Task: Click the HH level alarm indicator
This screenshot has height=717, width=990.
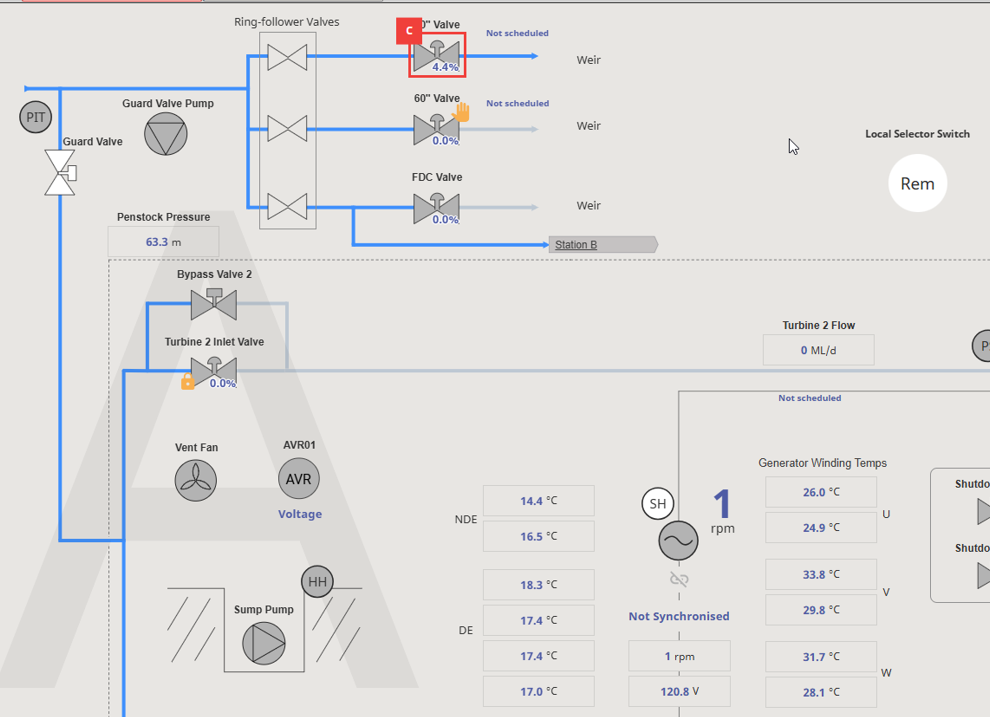Action: [317, 581]
